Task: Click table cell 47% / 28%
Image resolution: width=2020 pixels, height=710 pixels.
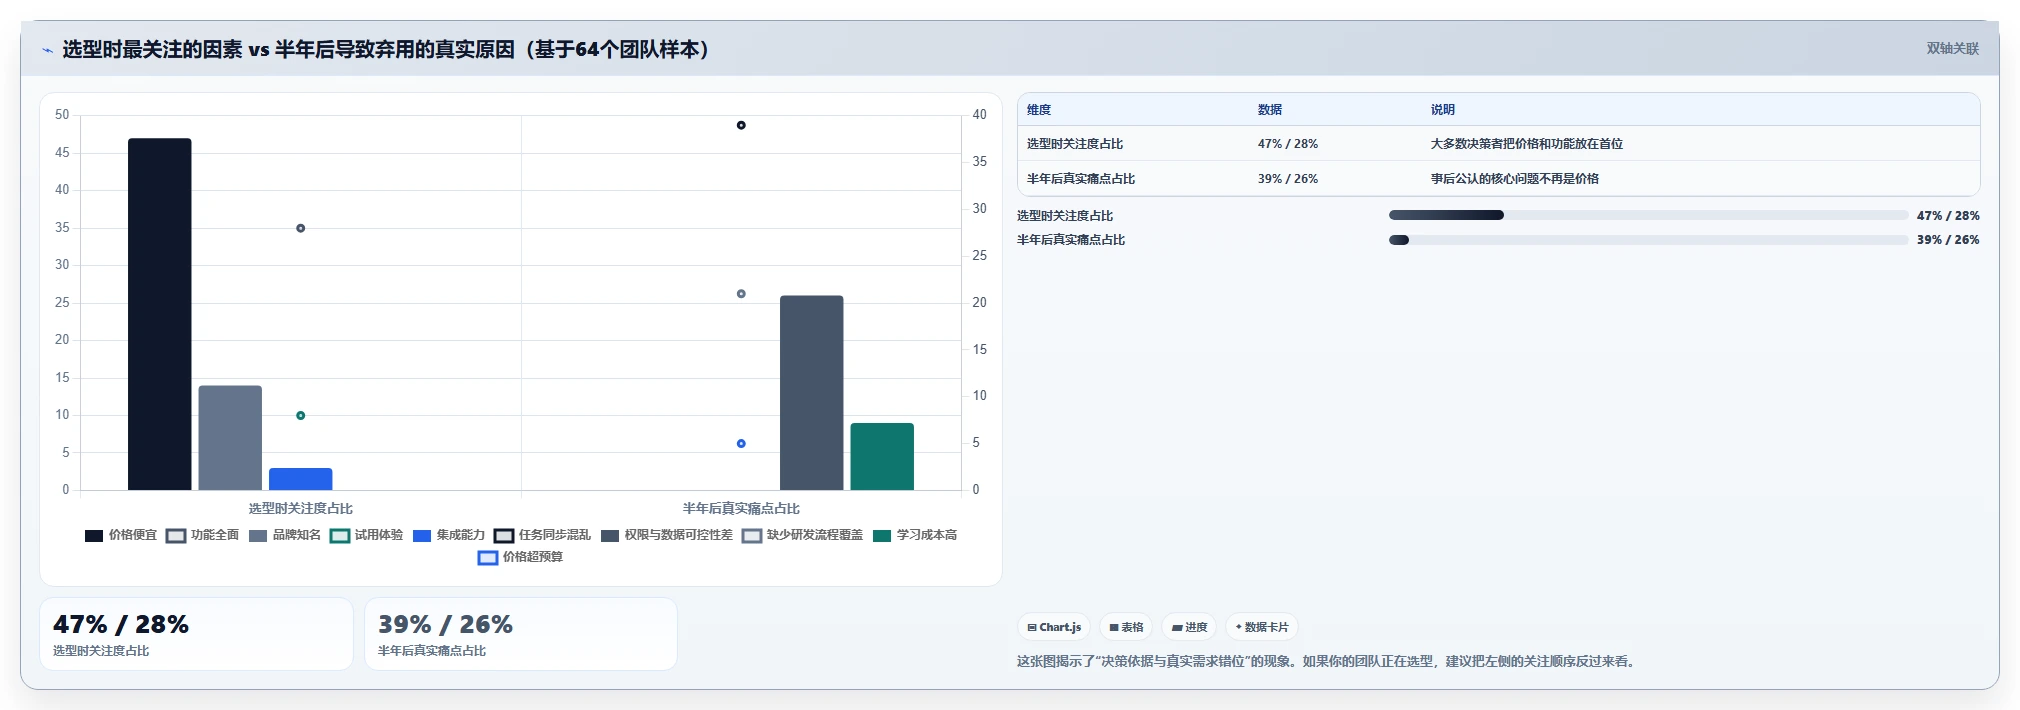Action: click(x=1288, y=144)
